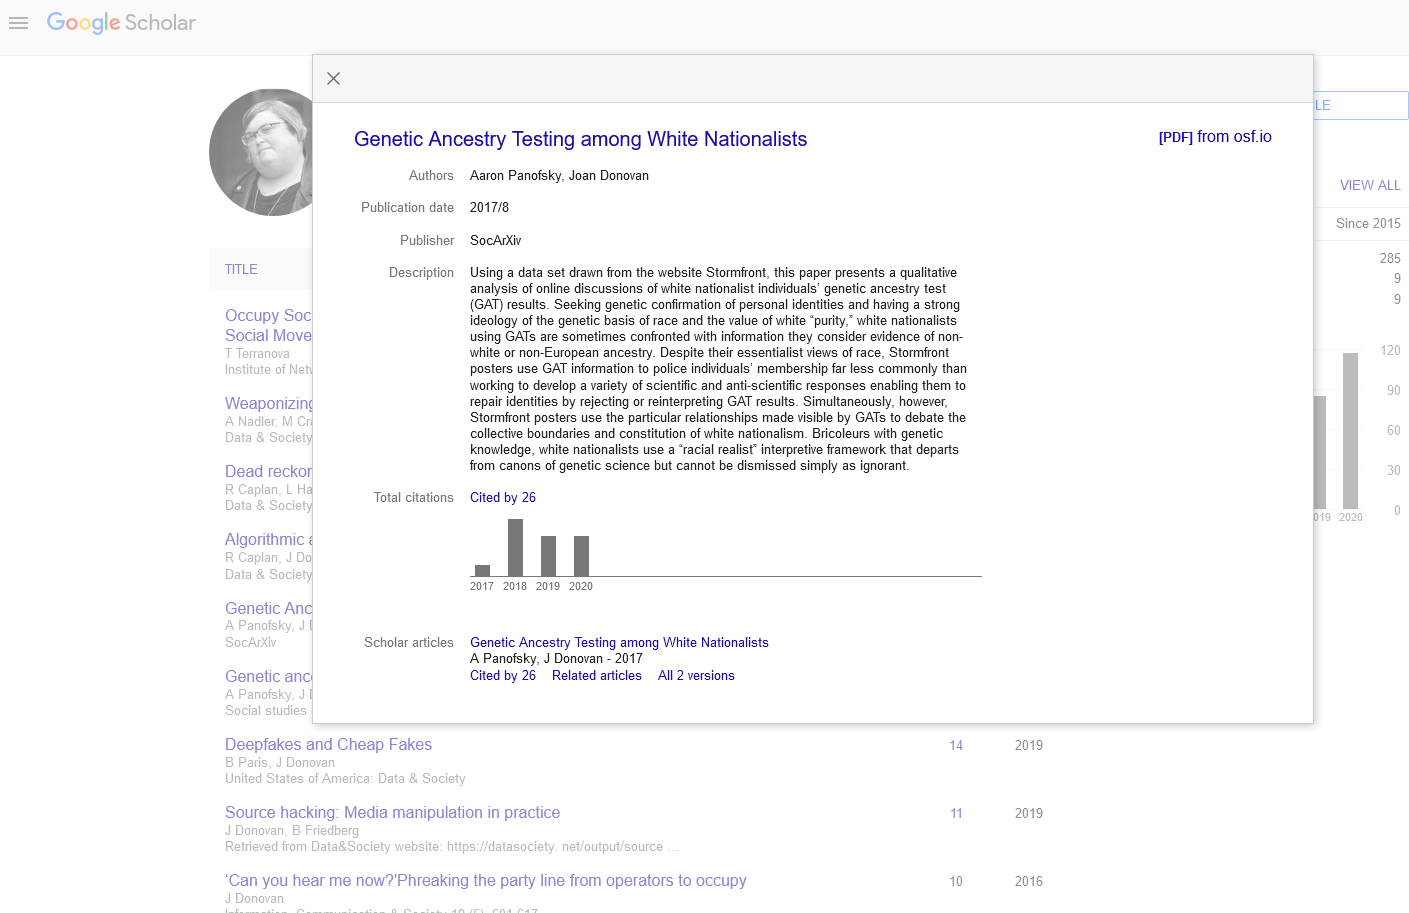The image size is (1409, 913).
Task: Click the 2017 citation bar
Action: click(x=482, y=570)
